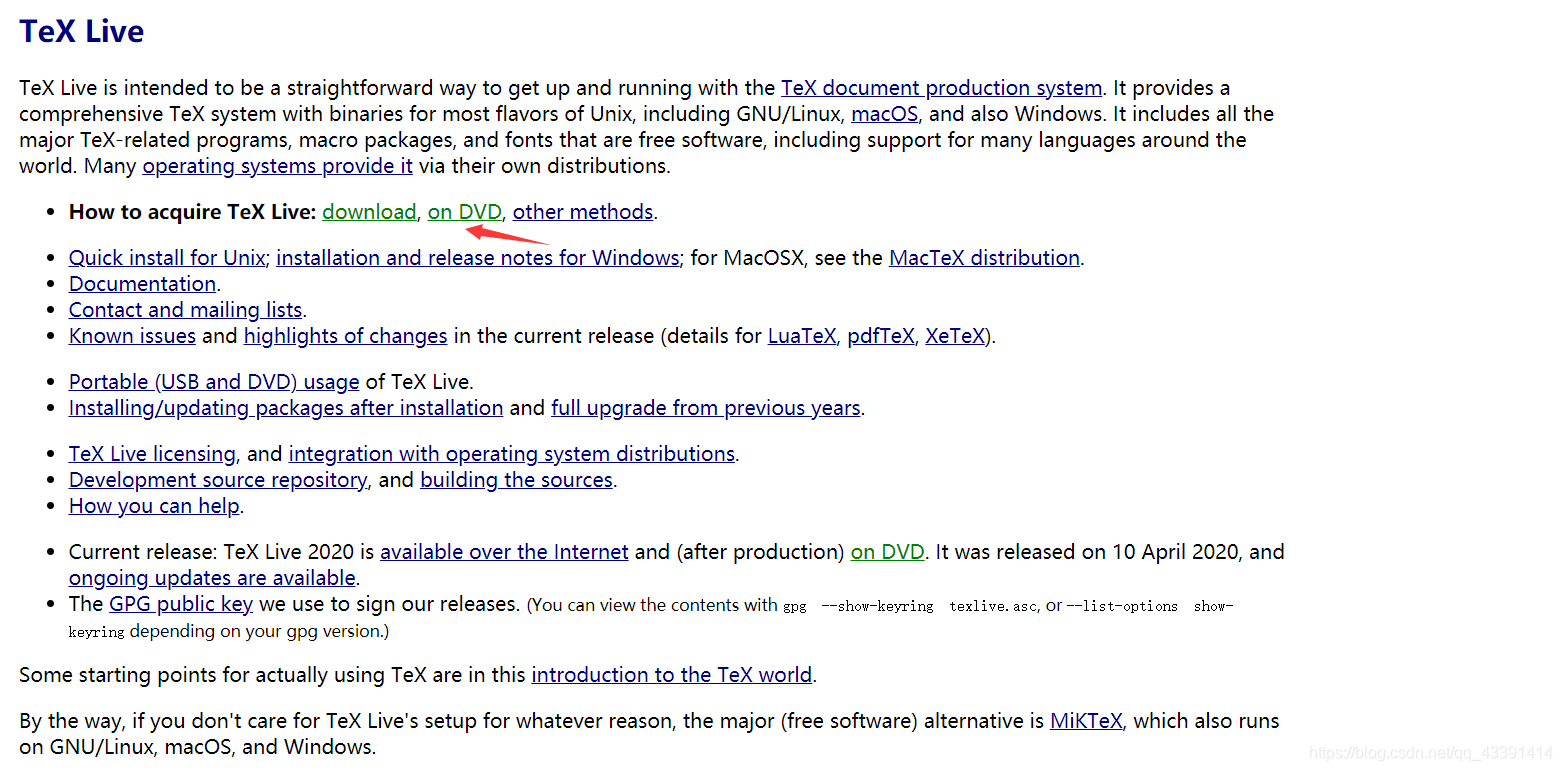Open Installing/updating packages after installation
The height and width of the screenshot is (771, 1562).
coord(286,408)
